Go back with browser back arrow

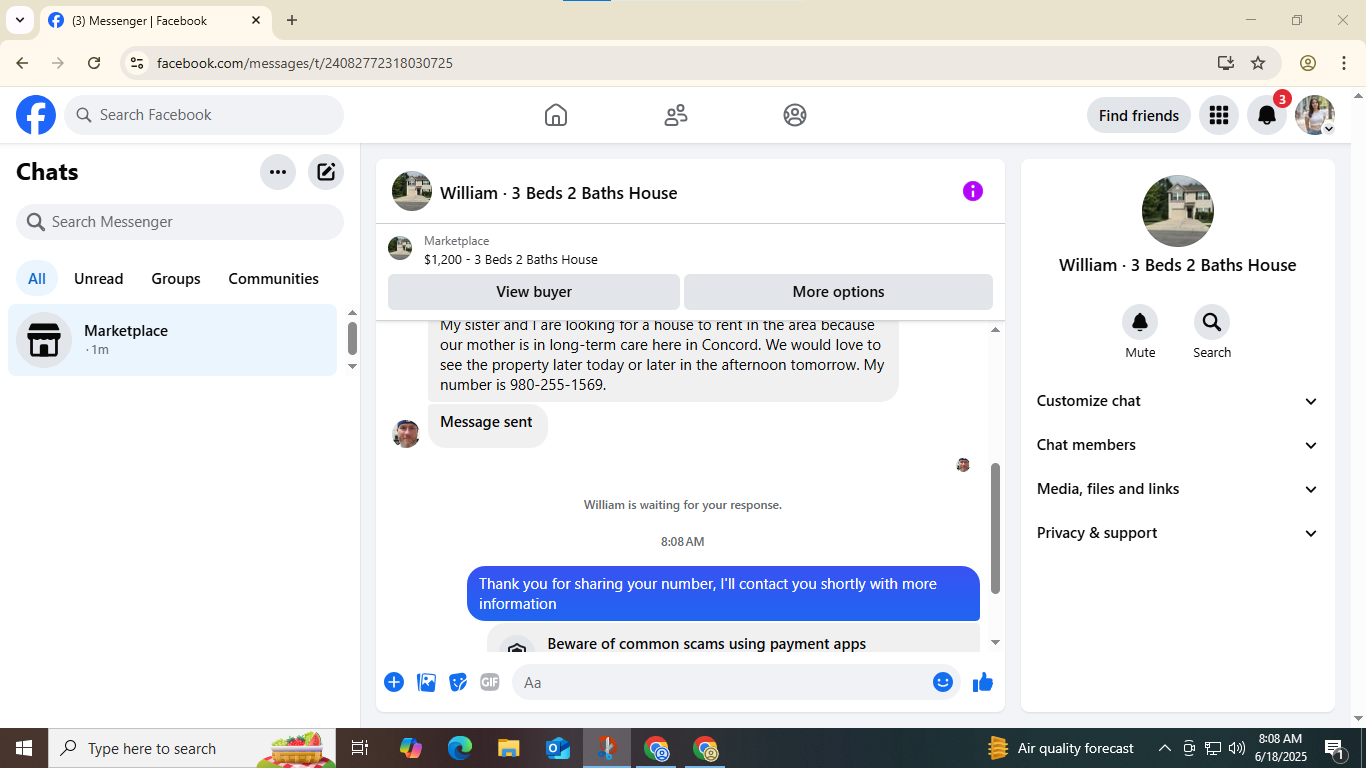tap(22, 63)
